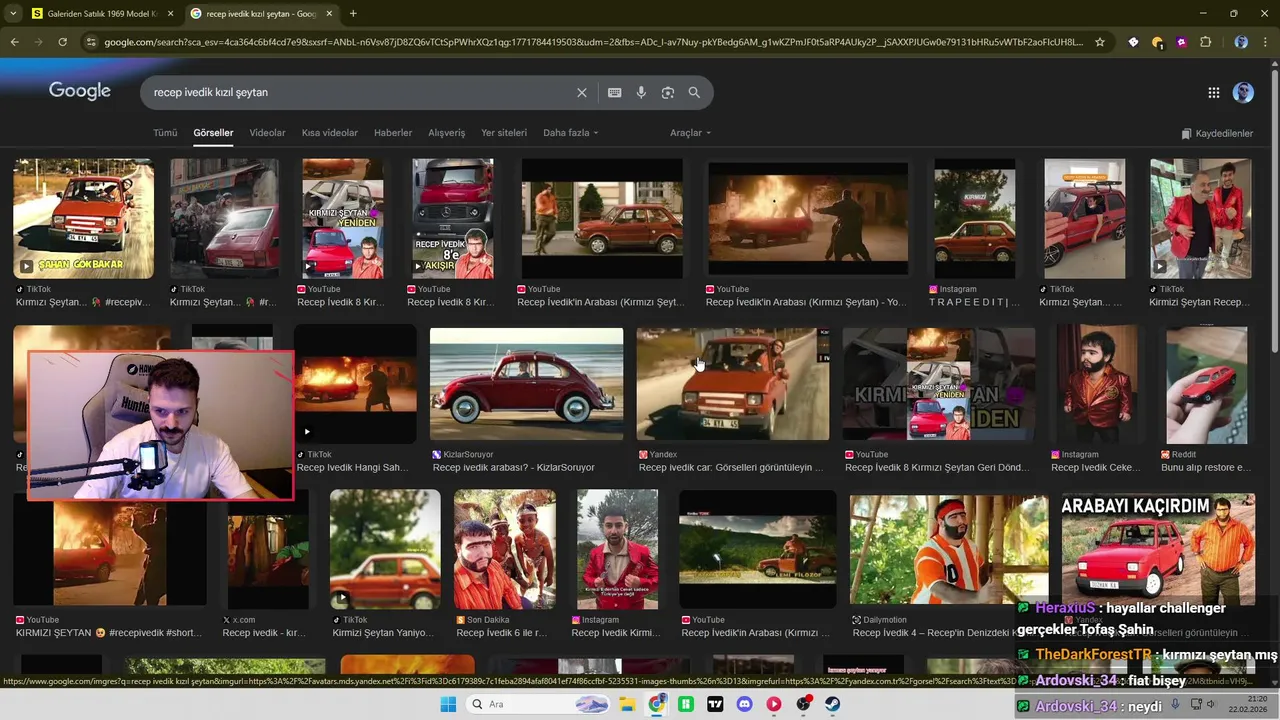The height and width of the screenshot is (720, 1280).
Task: Expand the Araçlar tools dropdown
Action: (x=691, y=133)
